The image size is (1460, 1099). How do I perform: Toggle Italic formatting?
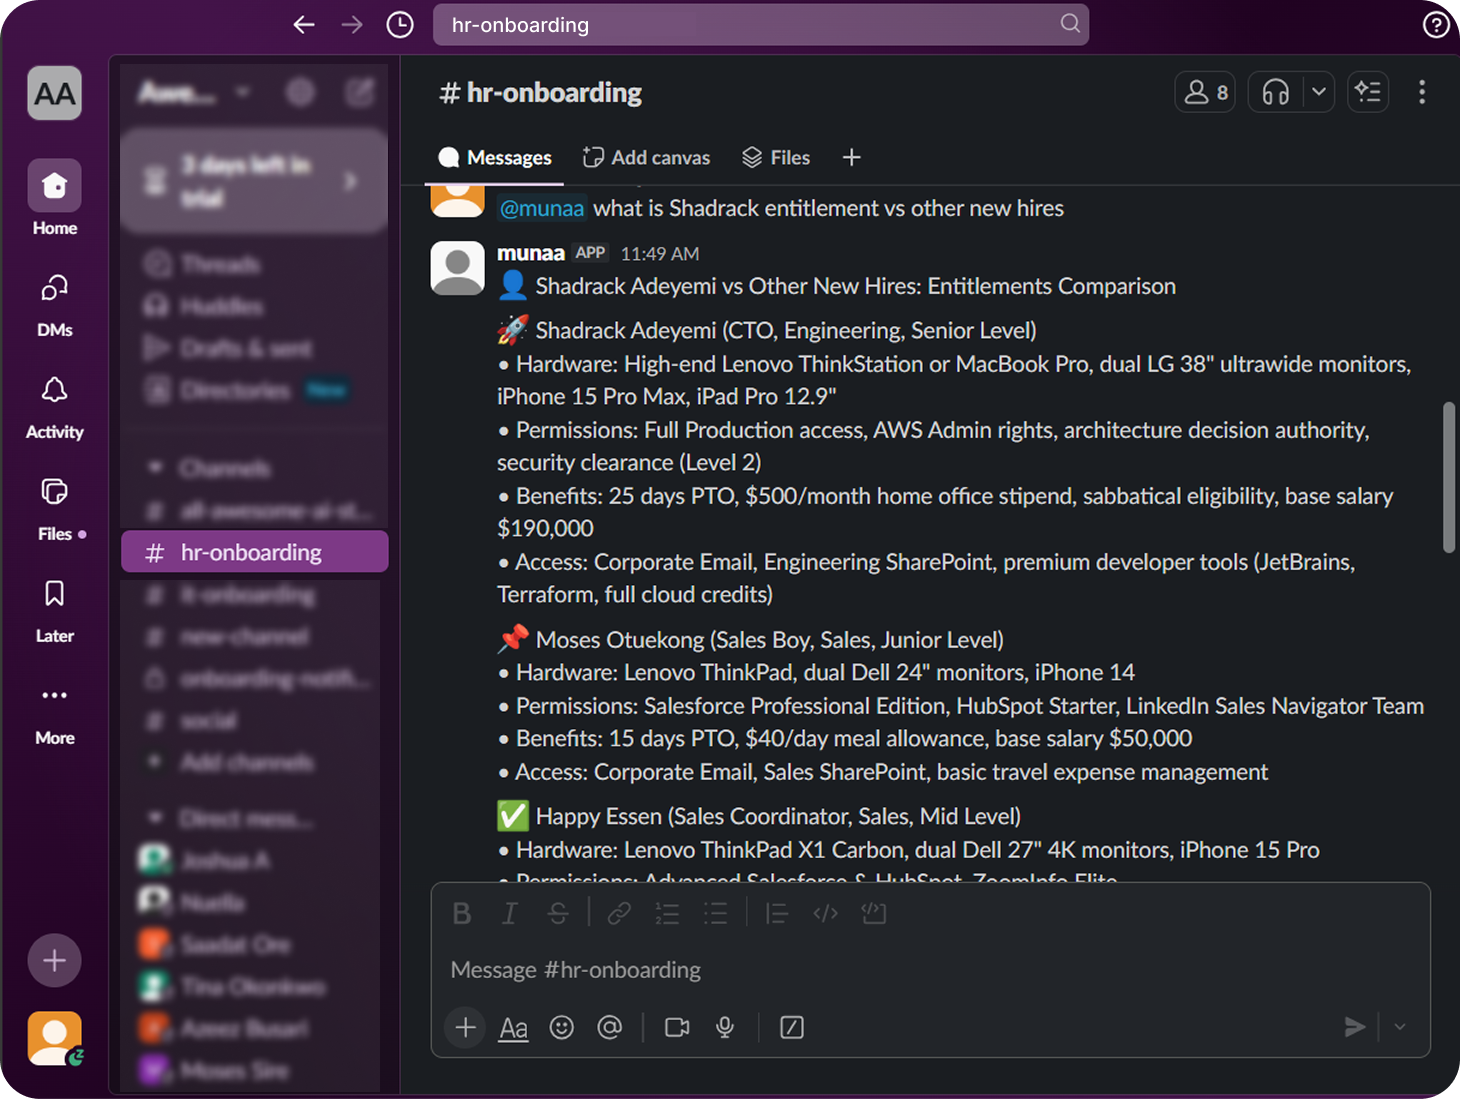510,913
